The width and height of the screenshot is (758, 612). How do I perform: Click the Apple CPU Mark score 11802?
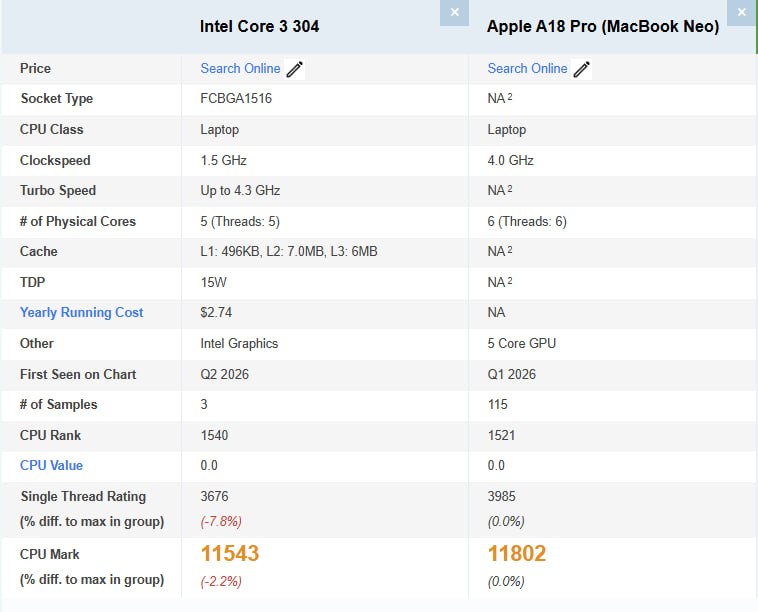(x=517, y=554)
